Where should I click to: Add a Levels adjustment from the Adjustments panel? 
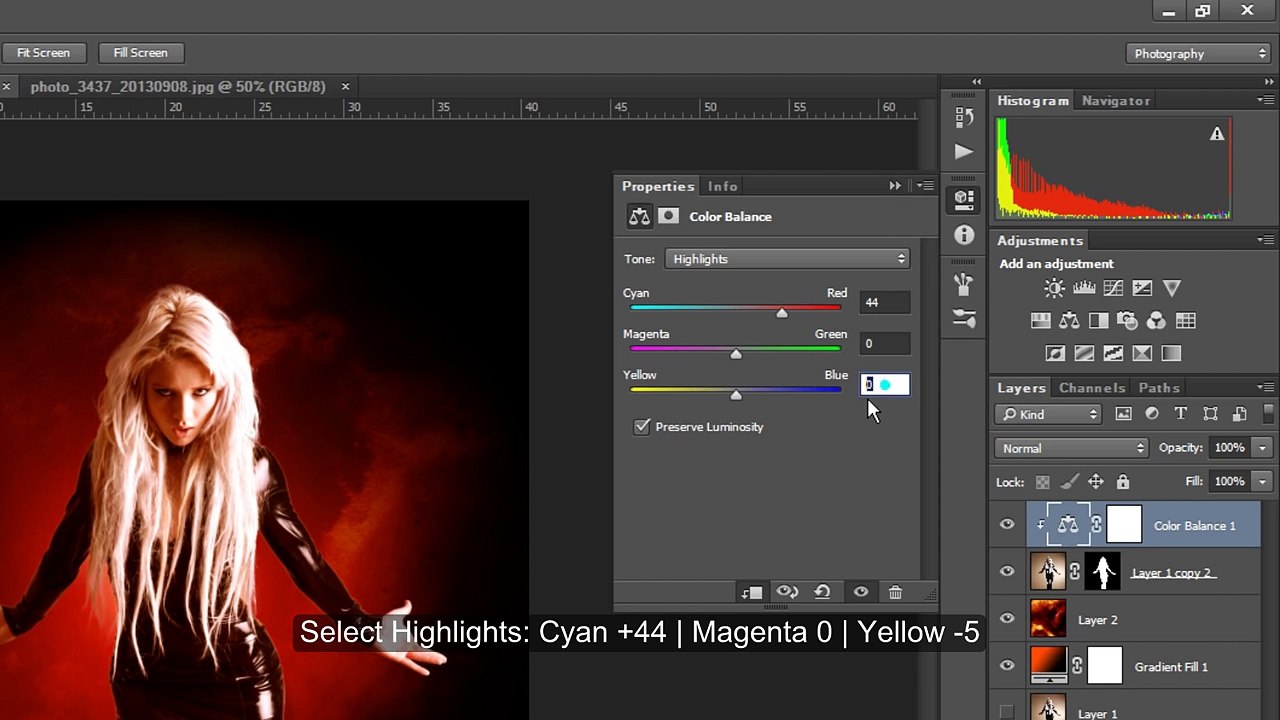tap(1084, 288)
